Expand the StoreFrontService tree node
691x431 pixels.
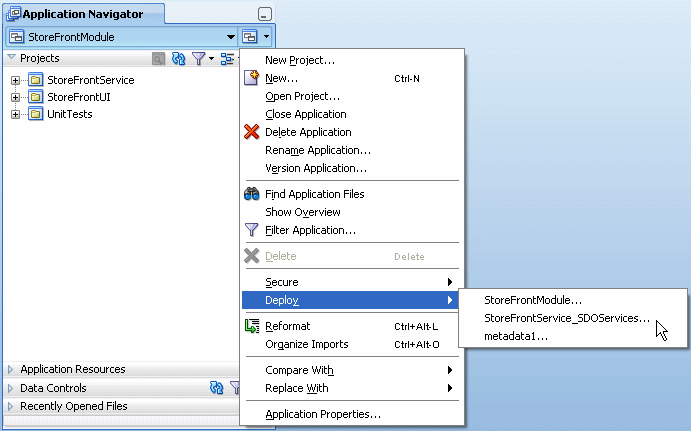(x=15, y=80)
